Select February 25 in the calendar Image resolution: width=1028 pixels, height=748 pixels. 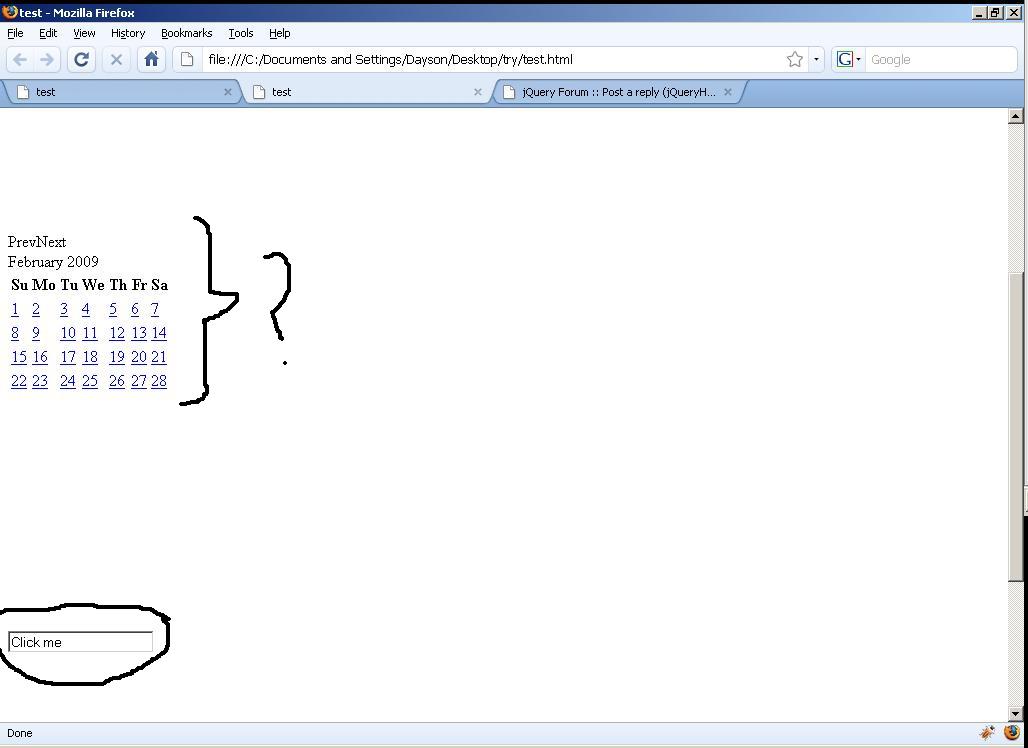pos(90,381)
